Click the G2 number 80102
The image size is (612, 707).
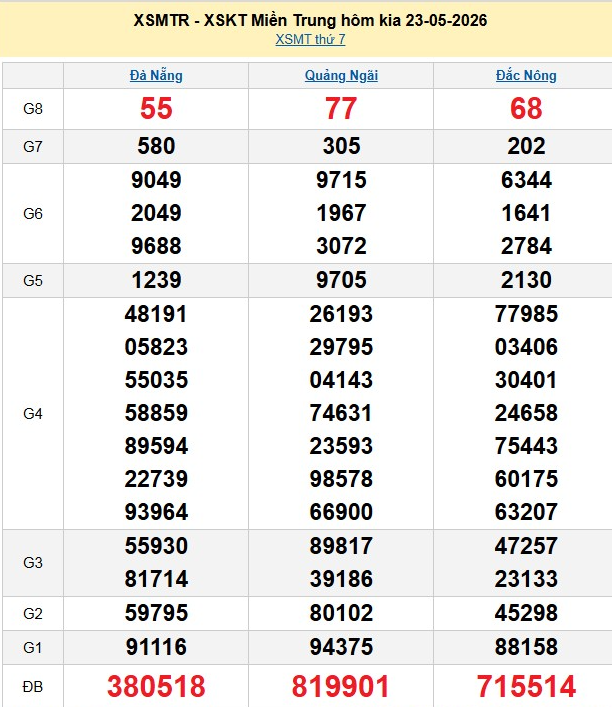coord(341,613)
